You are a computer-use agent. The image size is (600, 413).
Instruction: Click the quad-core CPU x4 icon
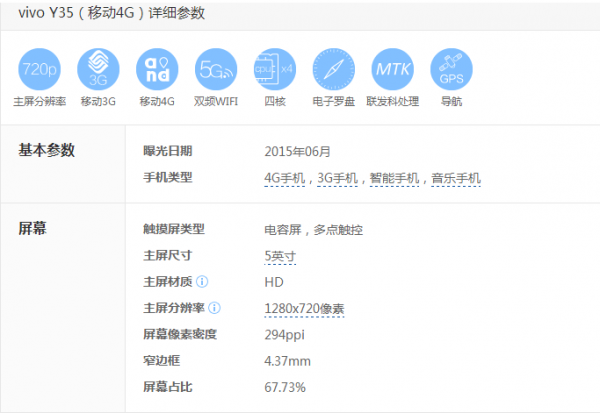pos(275,69)
